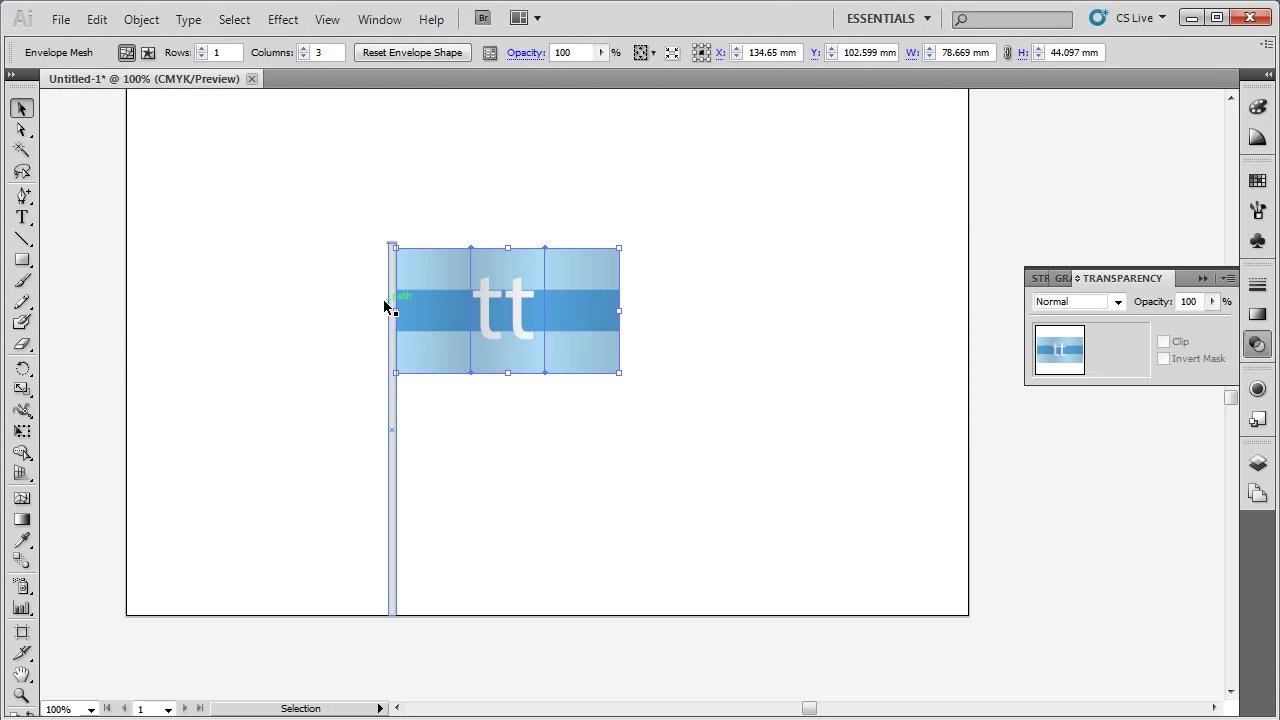The height and width of the screenshot is (720, 1280).
Task: Expand Opacity slider arrow in control bar
Action: 601,53
